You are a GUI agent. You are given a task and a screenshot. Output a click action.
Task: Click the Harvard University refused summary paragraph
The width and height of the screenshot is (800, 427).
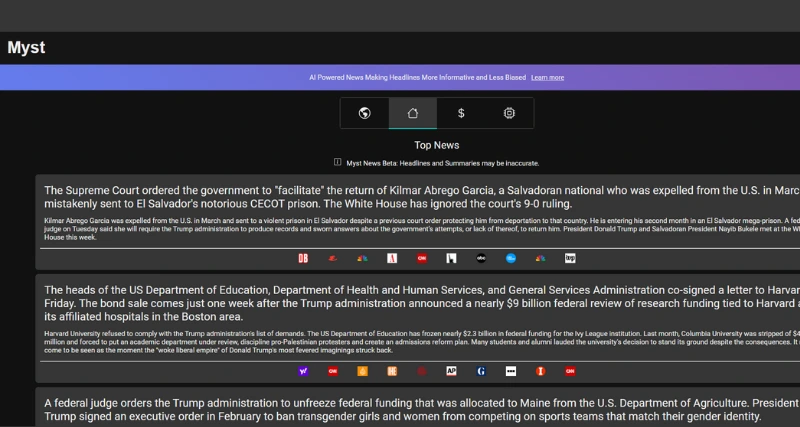[x=422, y=342]
